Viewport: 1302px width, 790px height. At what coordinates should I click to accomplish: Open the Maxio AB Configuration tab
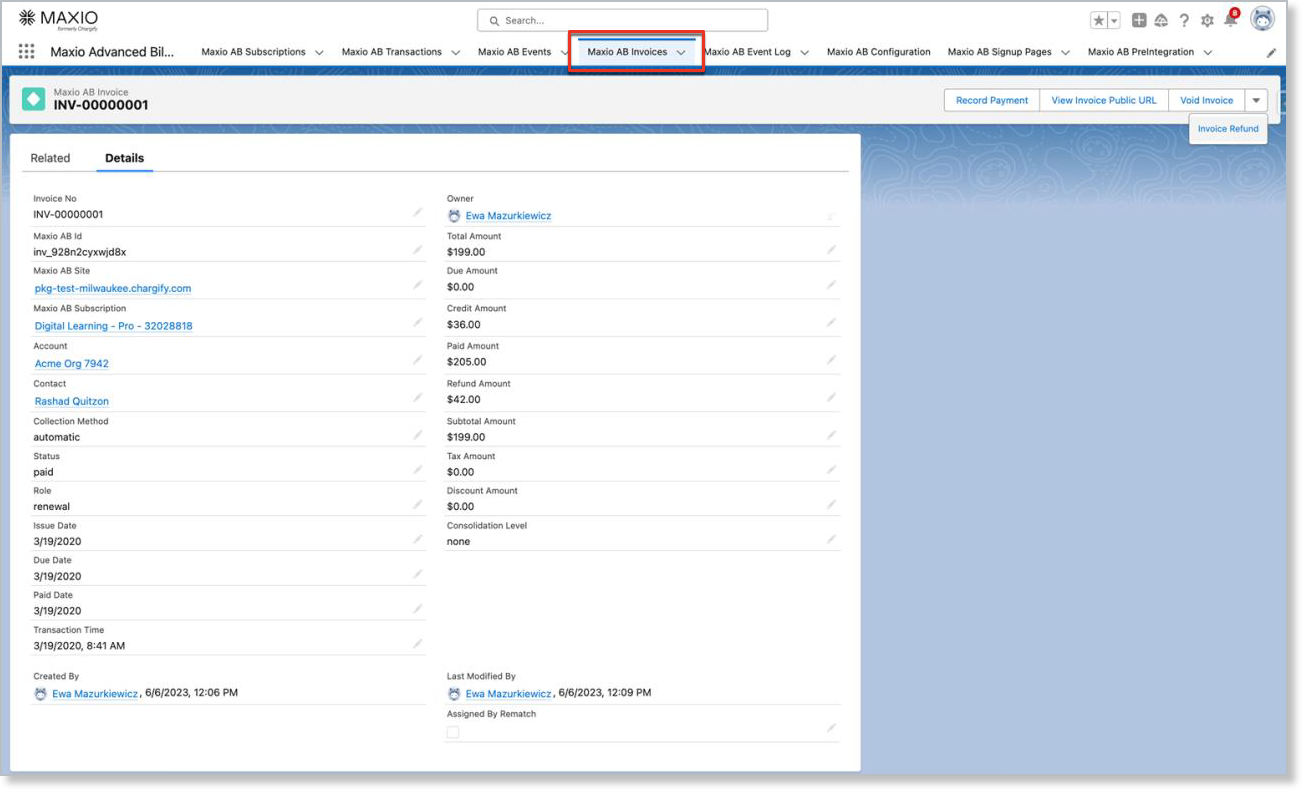(x=878, y=51)
